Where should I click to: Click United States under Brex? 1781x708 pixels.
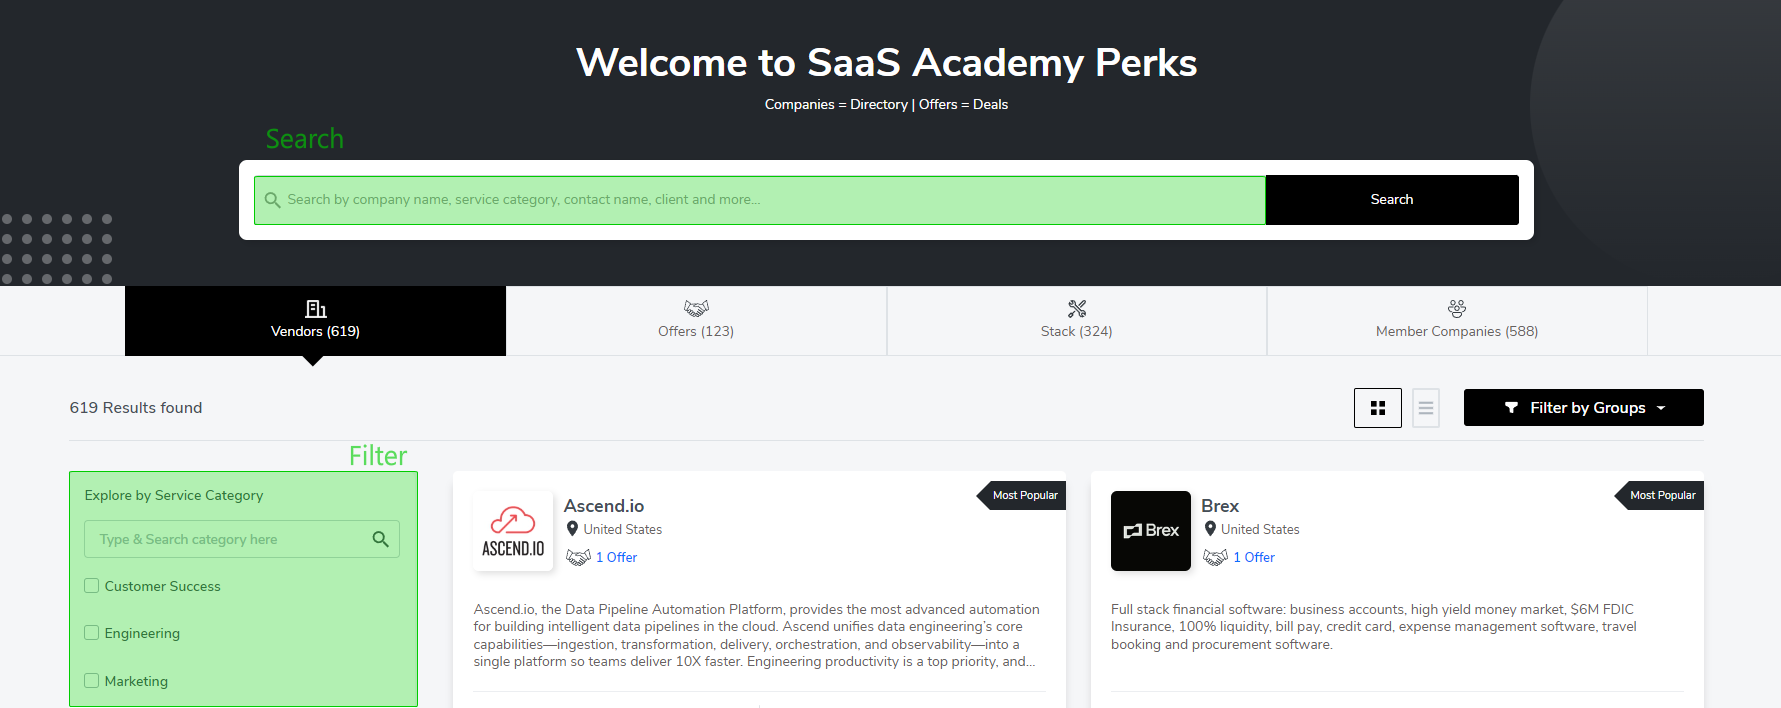(1260, 529)
